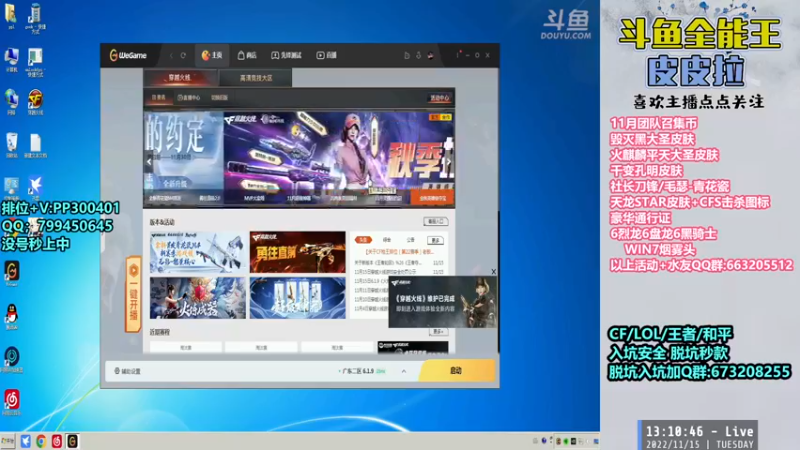Open NetEase Music from the taskbar
The image size is (800, 450).
coord(57,441)
